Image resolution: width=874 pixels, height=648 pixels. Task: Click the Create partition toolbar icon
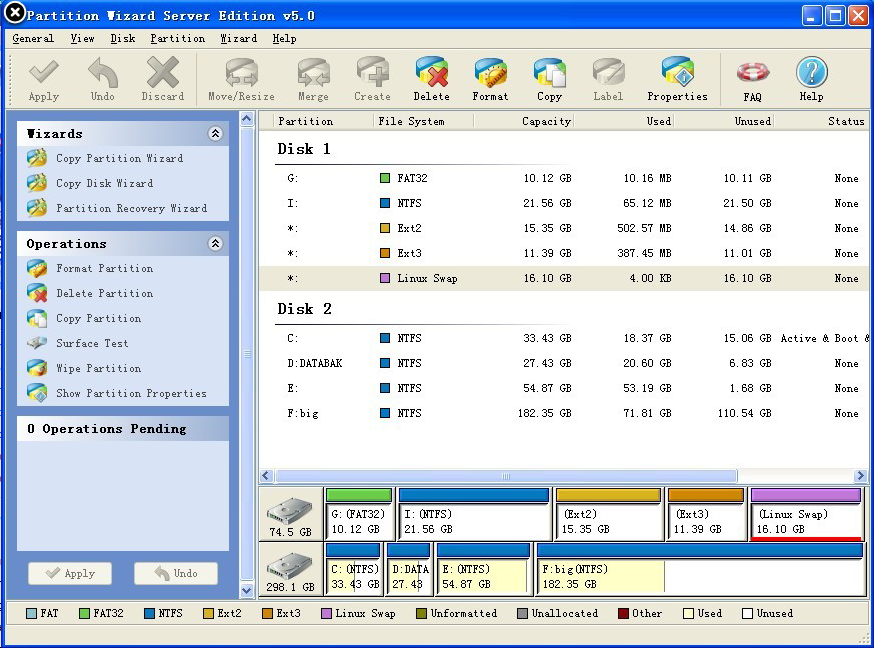(372, 80)
